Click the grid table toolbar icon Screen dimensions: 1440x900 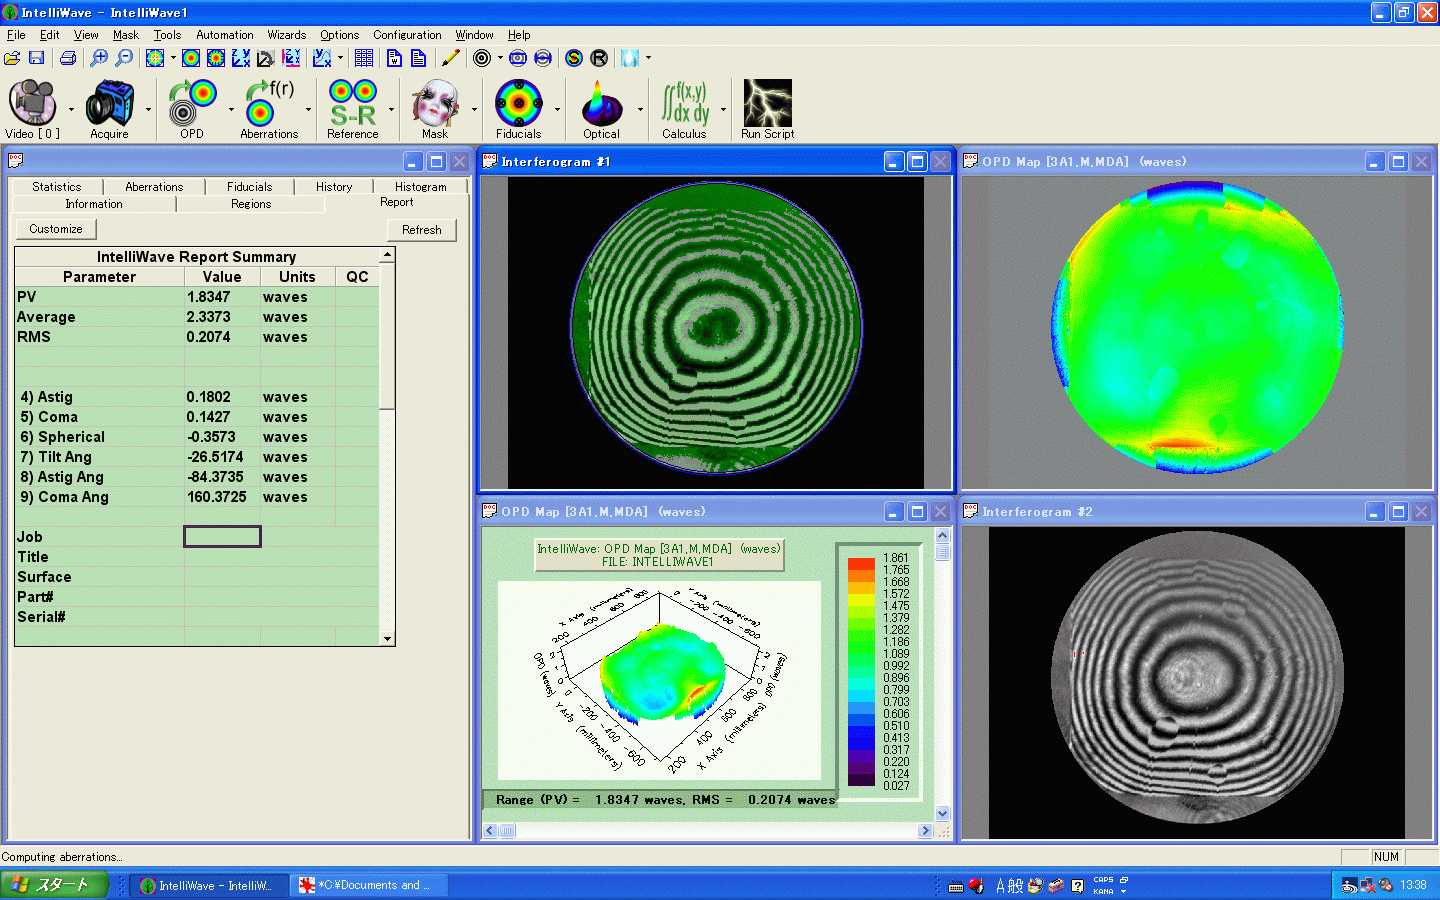(364, 58)
